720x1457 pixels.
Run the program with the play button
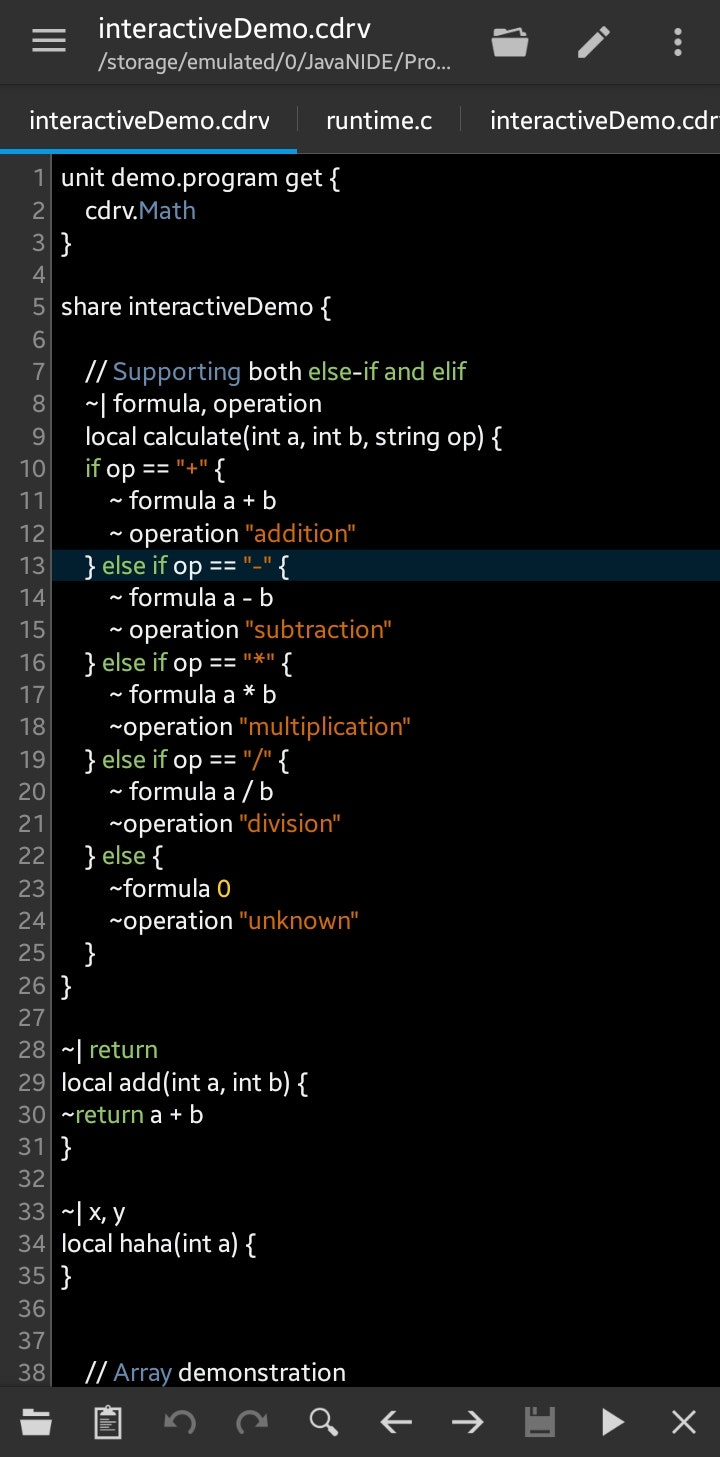click(611, 1421)
